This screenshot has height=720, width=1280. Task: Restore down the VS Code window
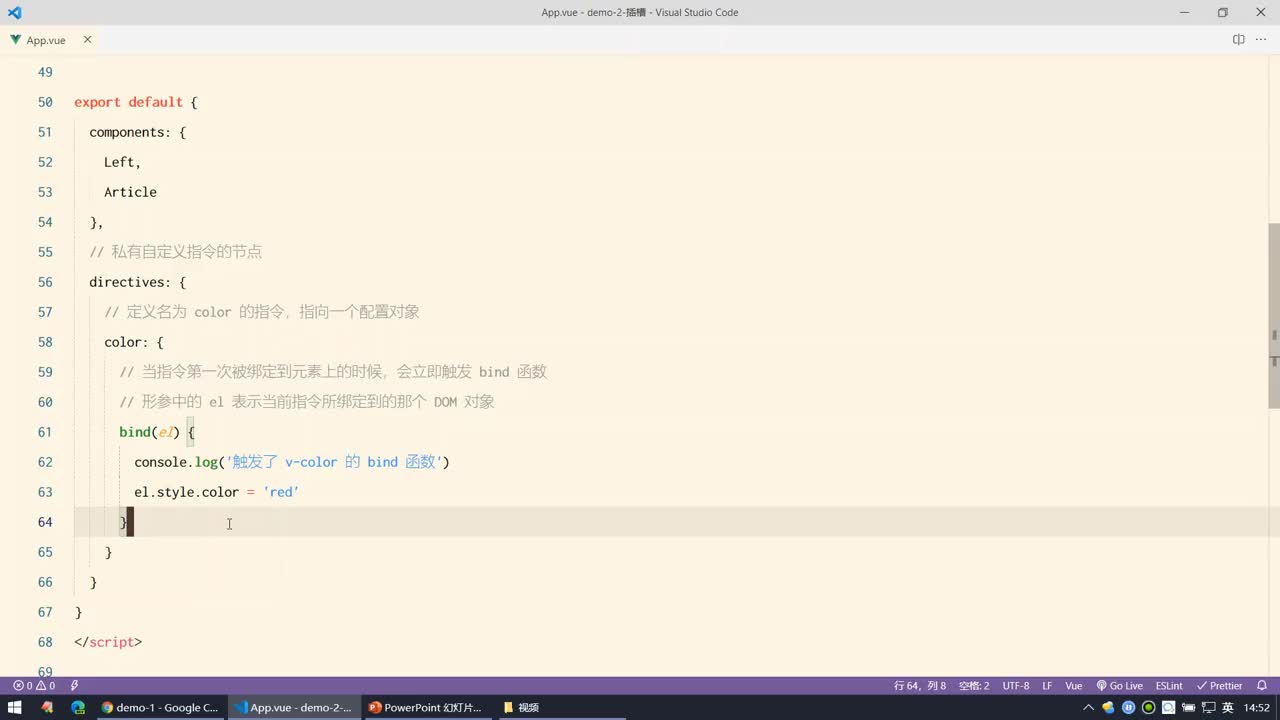pos(1222,12)
